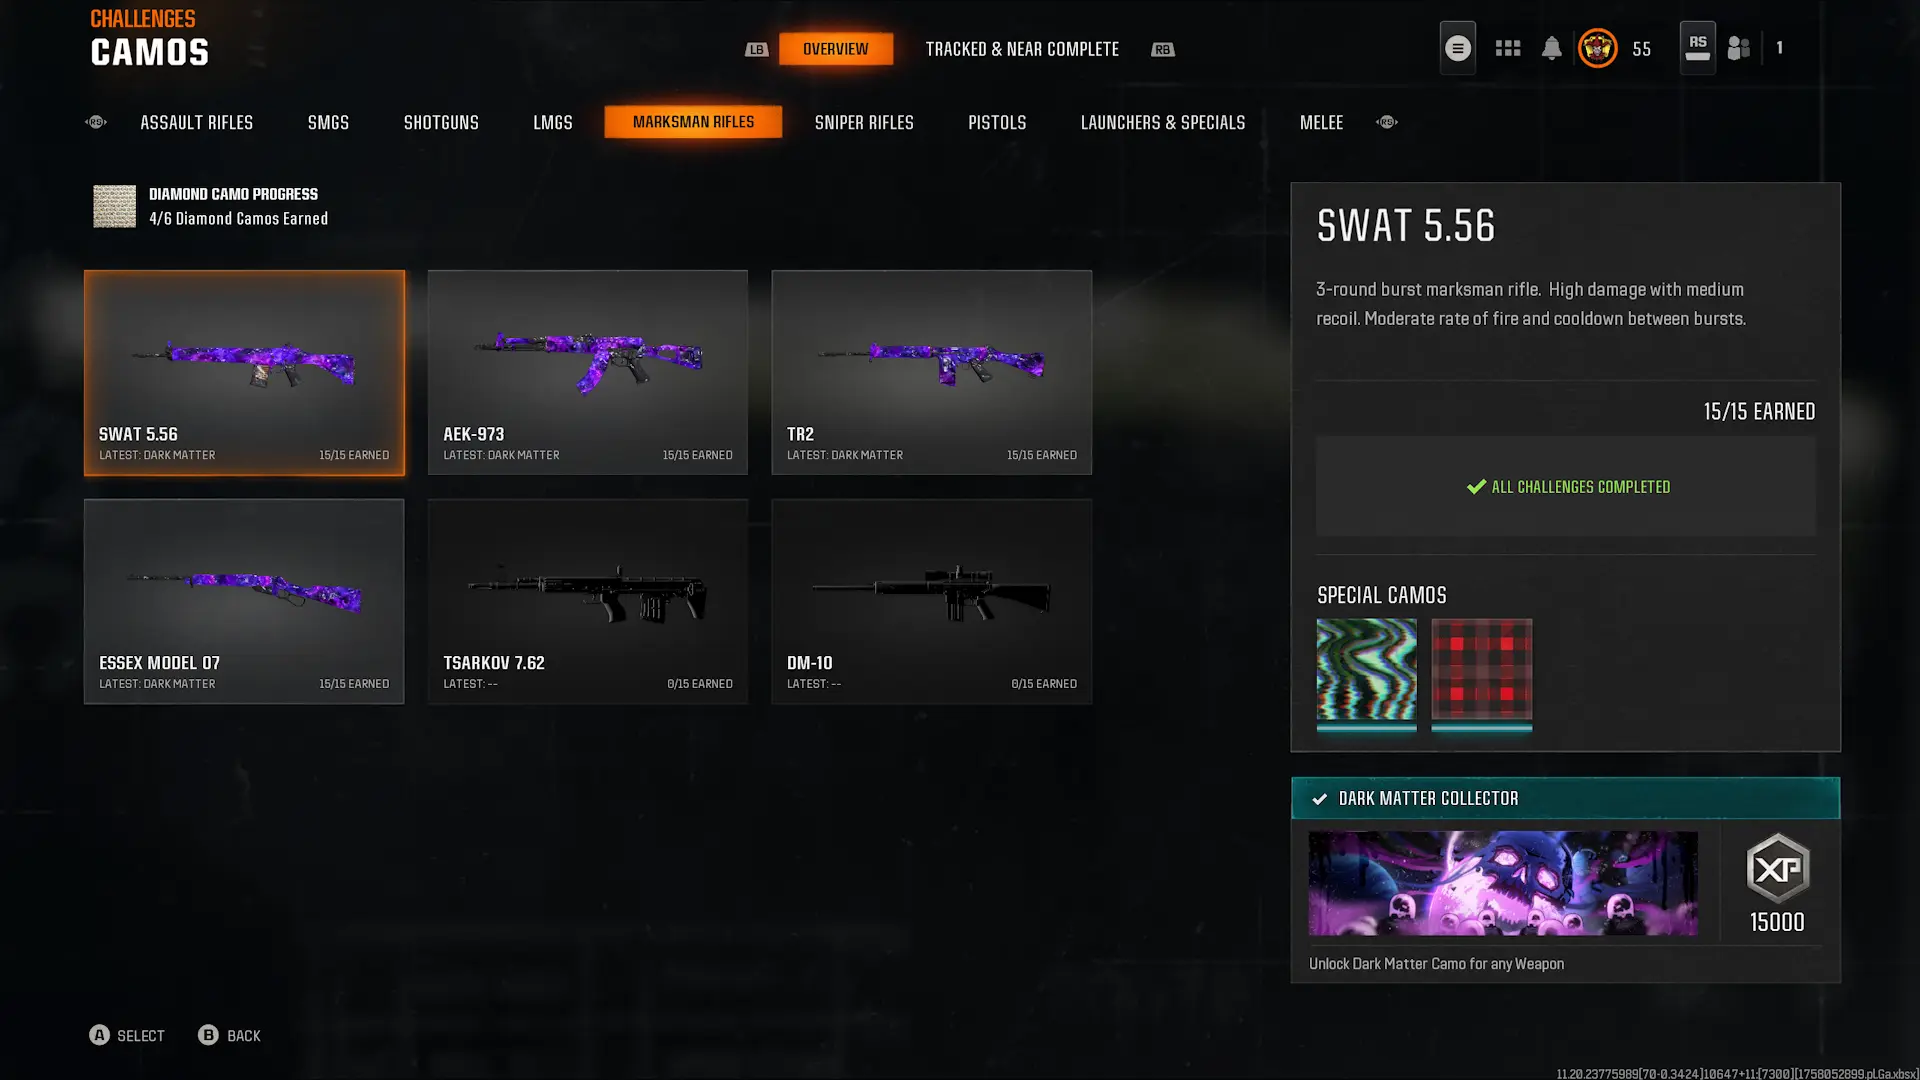
Task: Click the LB bumper icon
Action: click(x=757, y=49)
